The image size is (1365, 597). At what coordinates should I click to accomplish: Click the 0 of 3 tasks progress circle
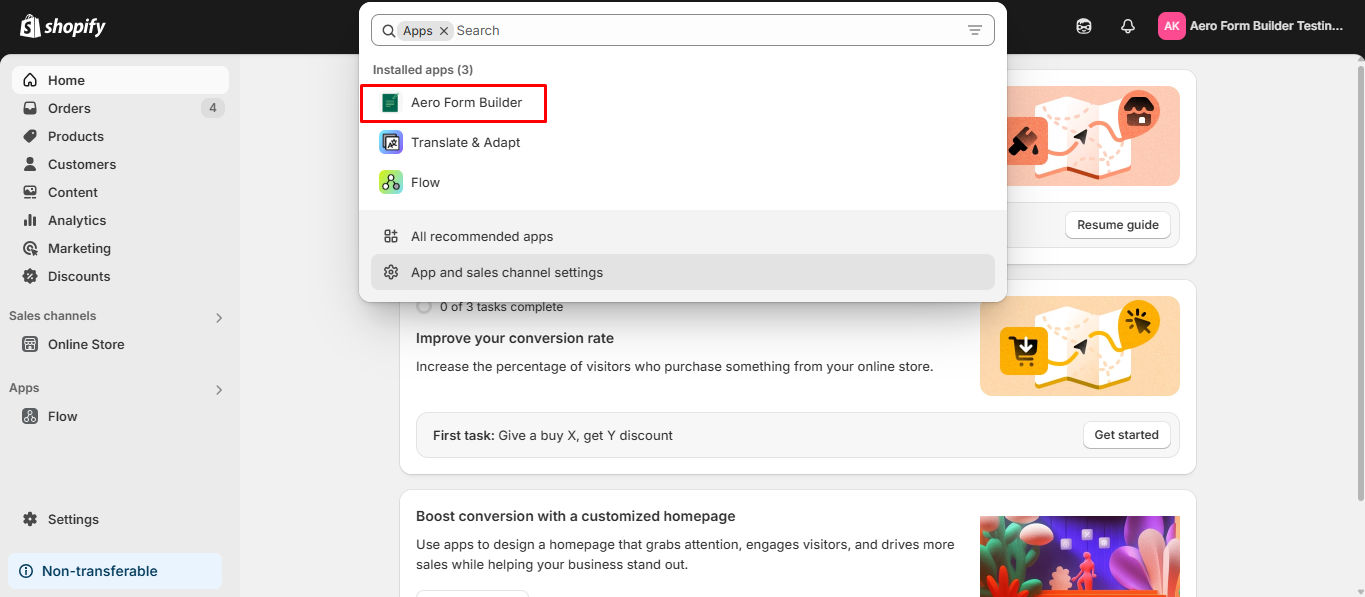424,307
